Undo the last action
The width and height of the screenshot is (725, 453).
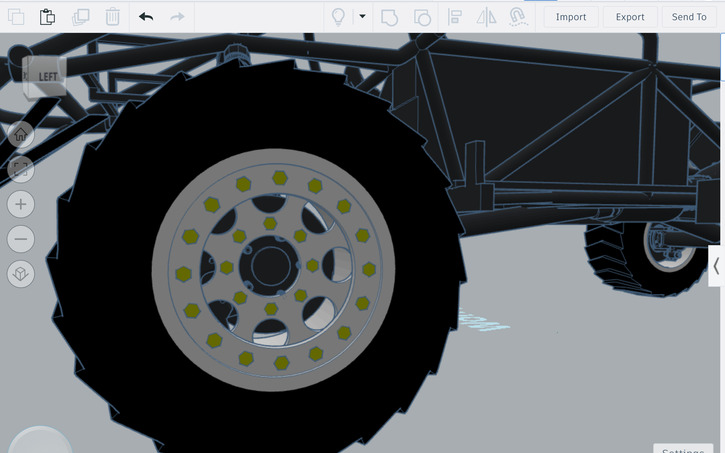[146, 17]
